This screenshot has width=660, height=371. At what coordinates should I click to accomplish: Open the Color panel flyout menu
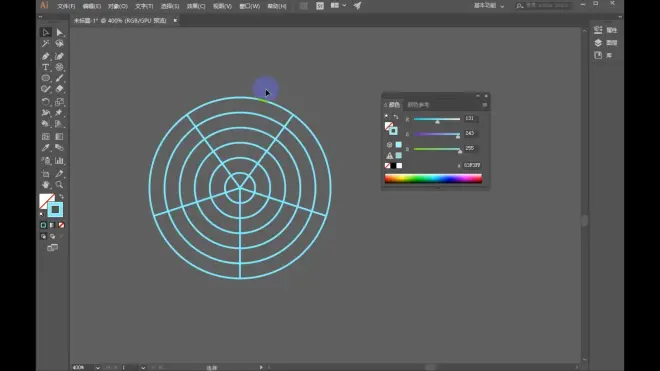click(x=484, y=105)
